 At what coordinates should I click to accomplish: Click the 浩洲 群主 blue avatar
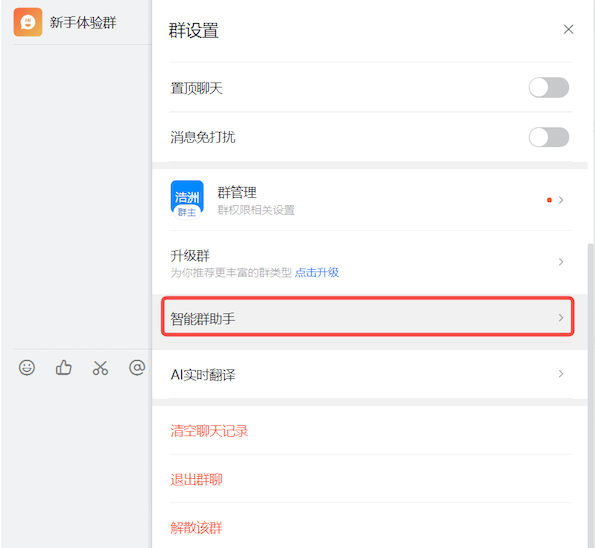187,200
